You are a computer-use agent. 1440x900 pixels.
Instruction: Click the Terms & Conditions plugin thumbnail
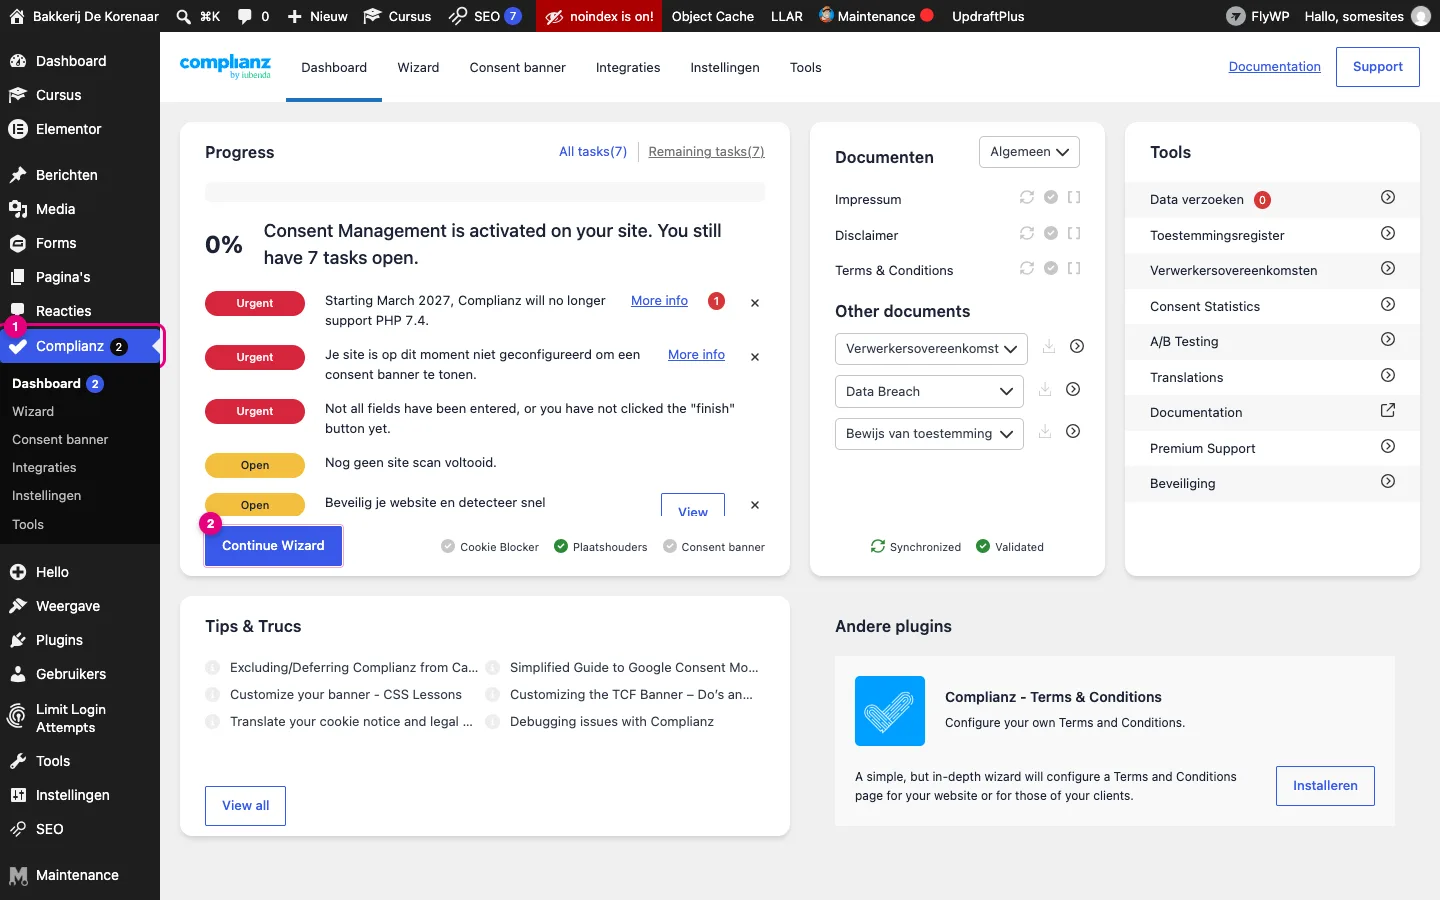[x=890, y=711]
